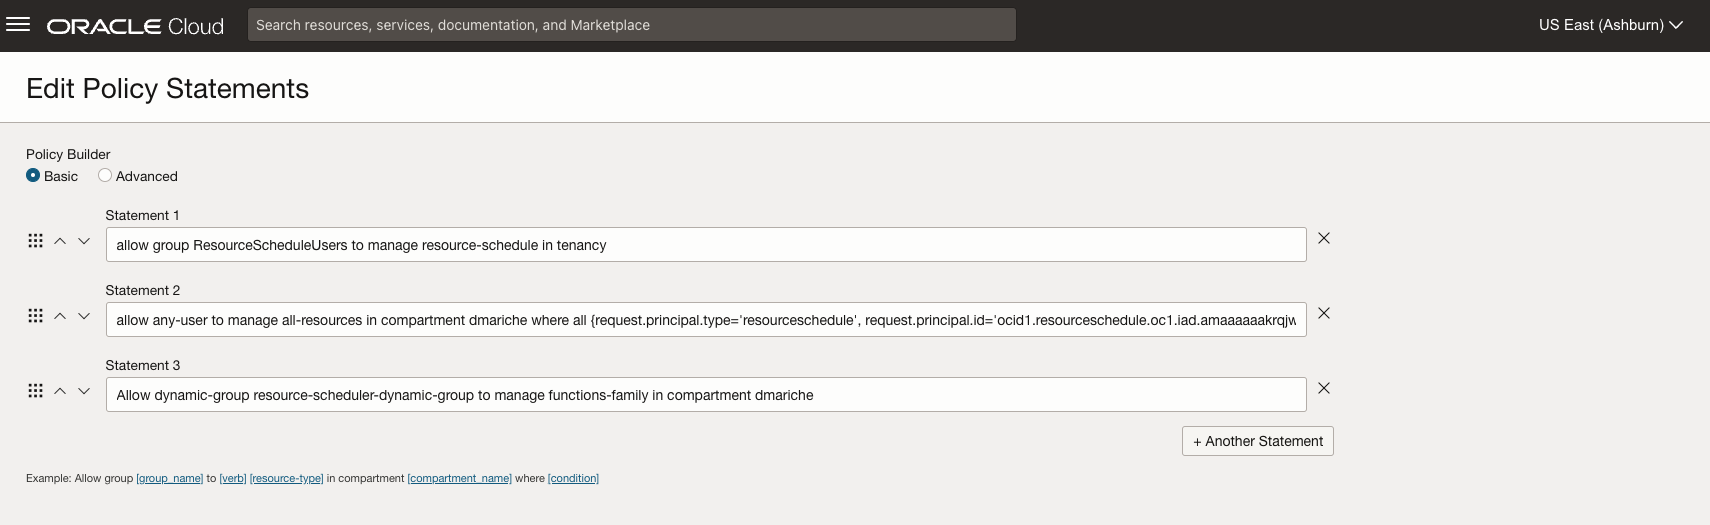Move Statement 2 down with the chevron

pyautogui.click(x=84, y=316)
